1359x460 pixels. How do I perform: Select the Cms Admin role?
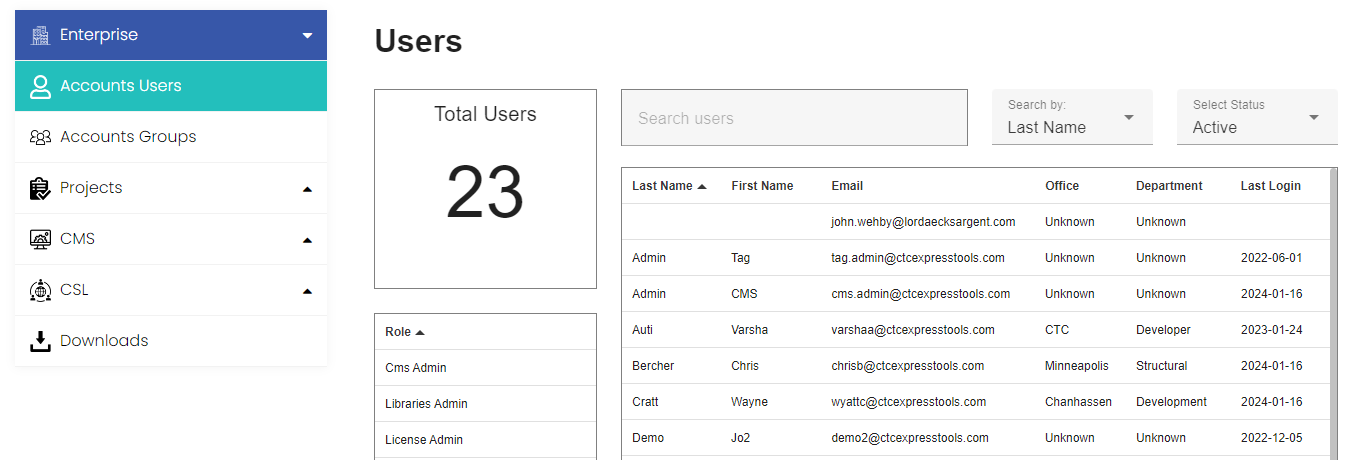pyautogui.click(x=416, y=368)
